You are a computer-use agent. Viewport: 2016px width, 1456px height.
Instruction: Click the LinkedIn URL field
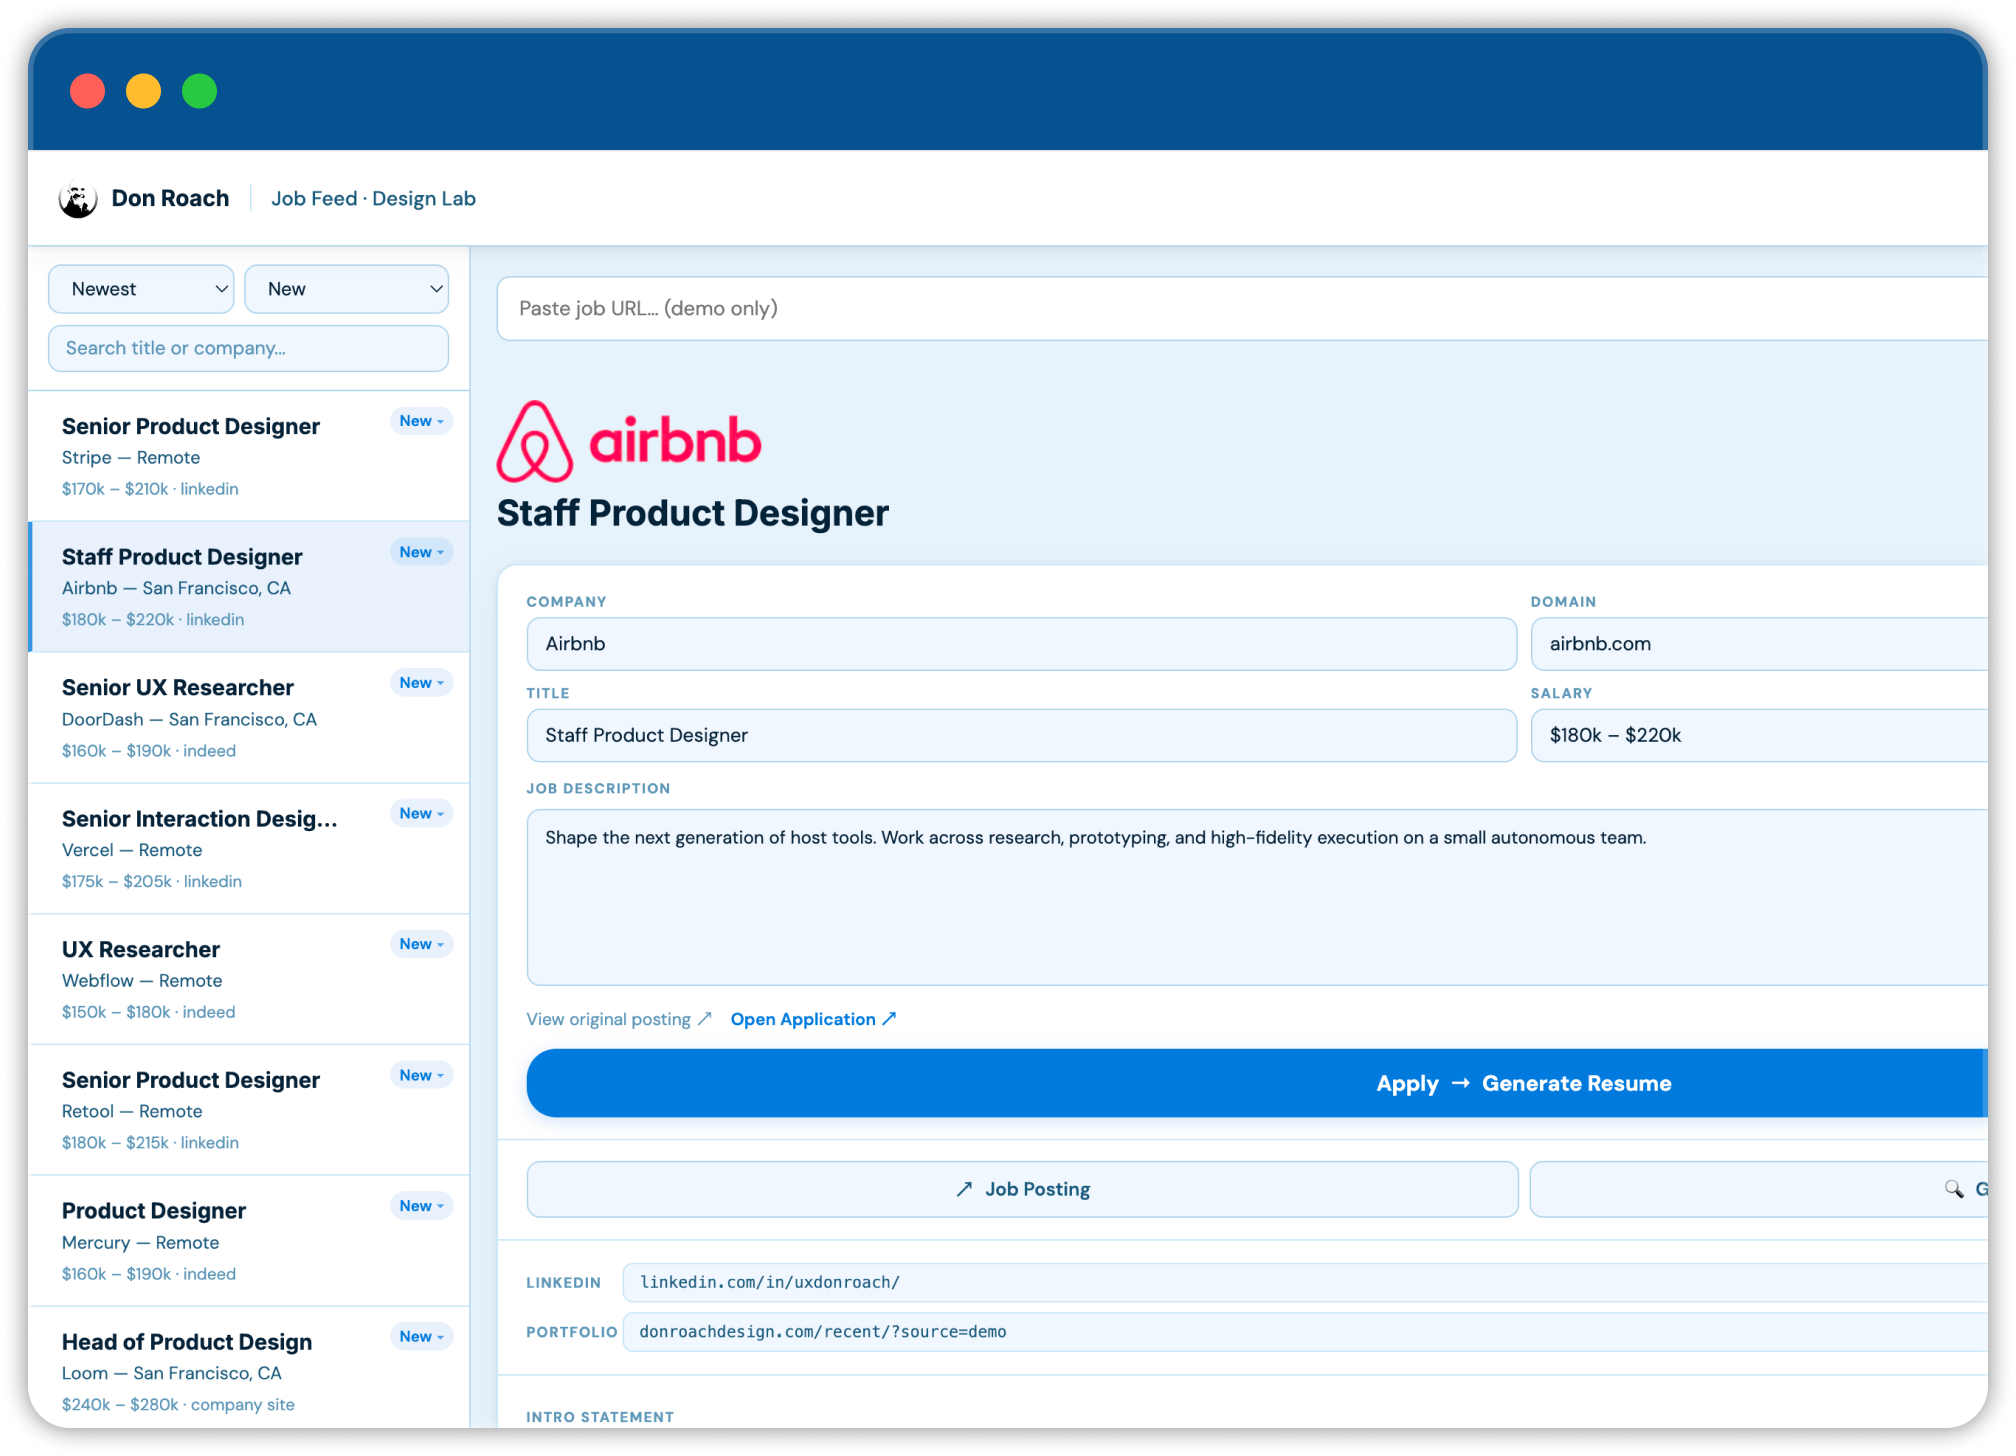pyautogui.click(x=1305, y=1282)
